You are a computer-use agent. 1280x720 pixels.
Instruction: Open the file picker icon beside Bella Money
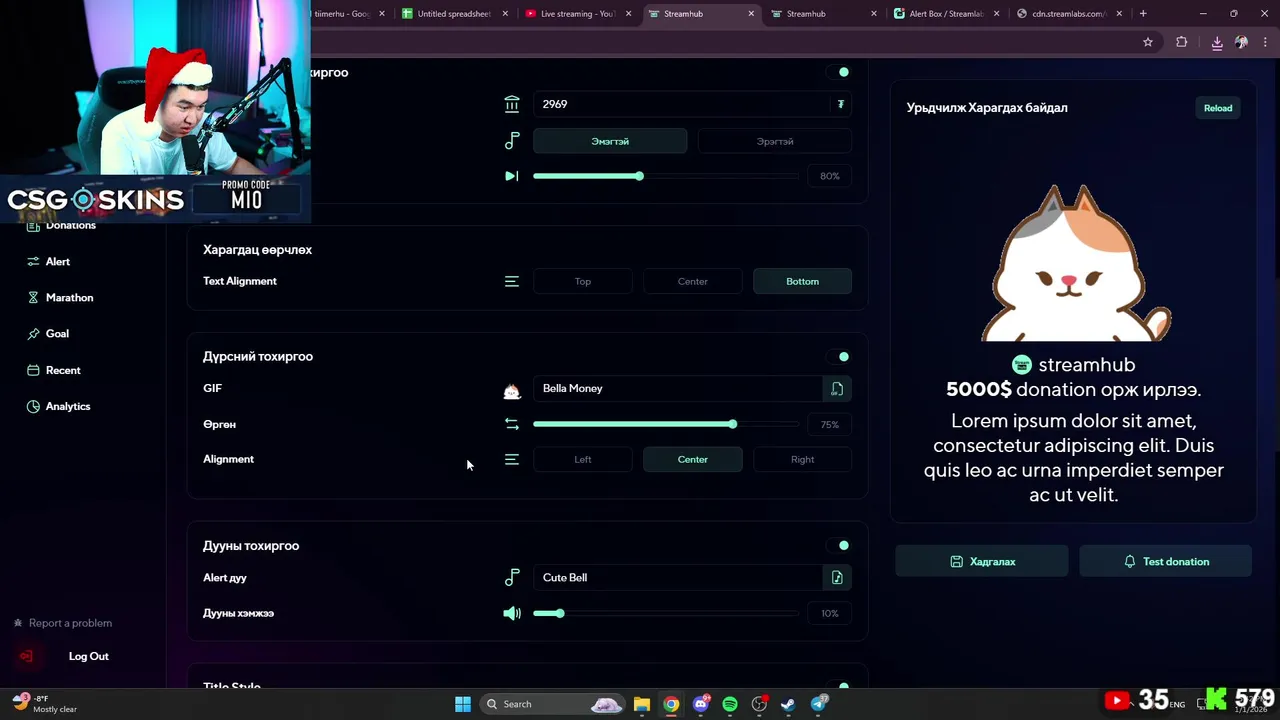point(837,388)
